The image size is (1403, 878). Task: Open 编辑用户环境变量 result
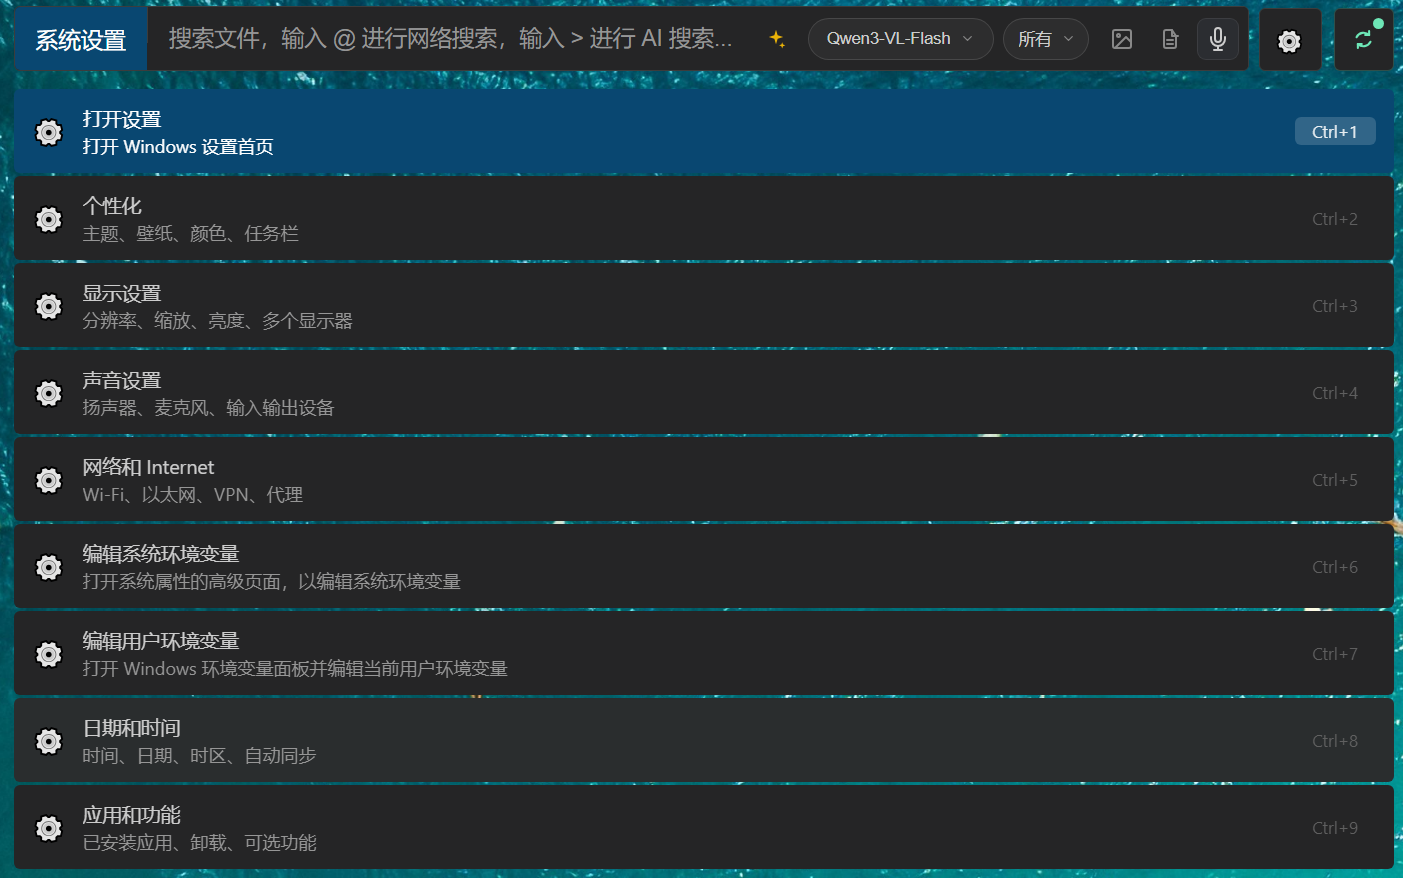704,654
